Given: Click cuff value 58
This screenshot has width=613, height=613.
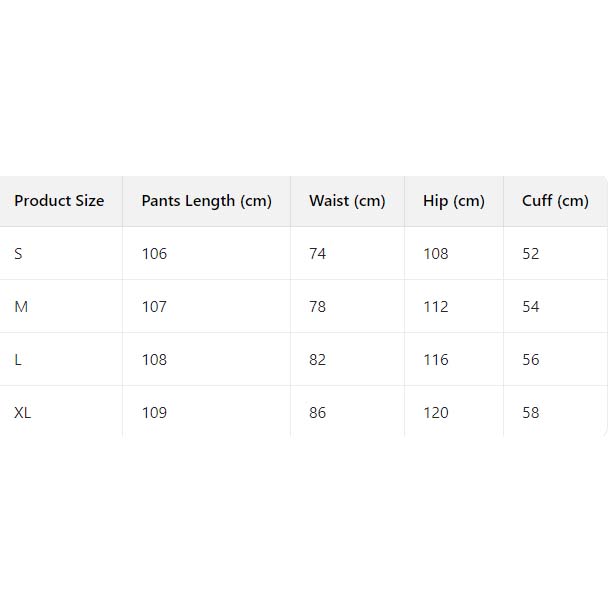Looking at the screenshot, I should 530,413.
